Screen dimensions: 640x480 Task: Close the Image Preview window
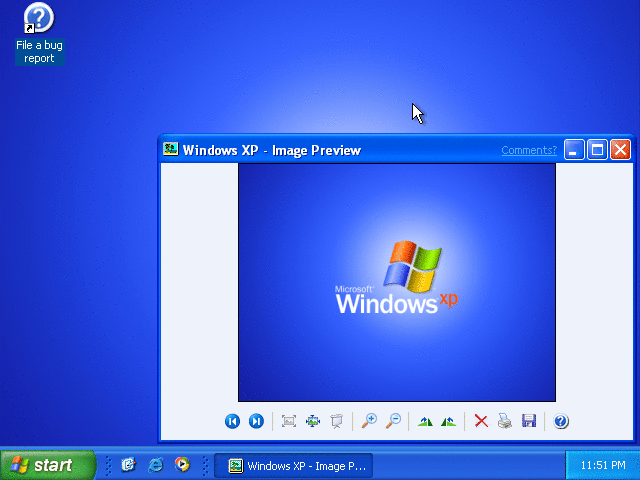pyautogui.click(x=620, y=149)
